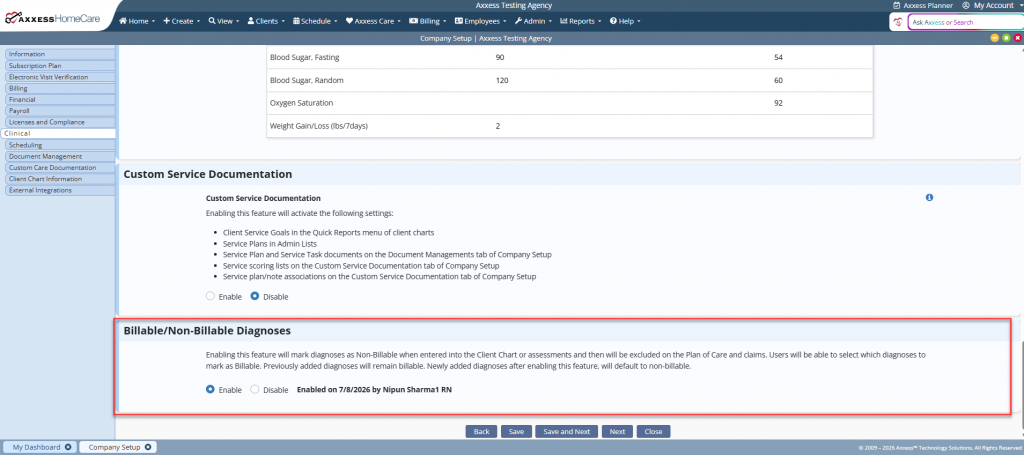This screenshot has width=1024, height=455.
Task: Click the green maximize window icon
Action: click(x=1006, y=39)
